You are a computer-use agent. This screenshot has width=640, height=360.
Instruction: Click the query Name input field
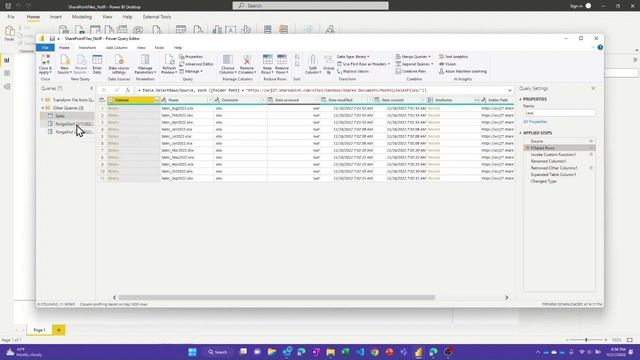point(559,113)
